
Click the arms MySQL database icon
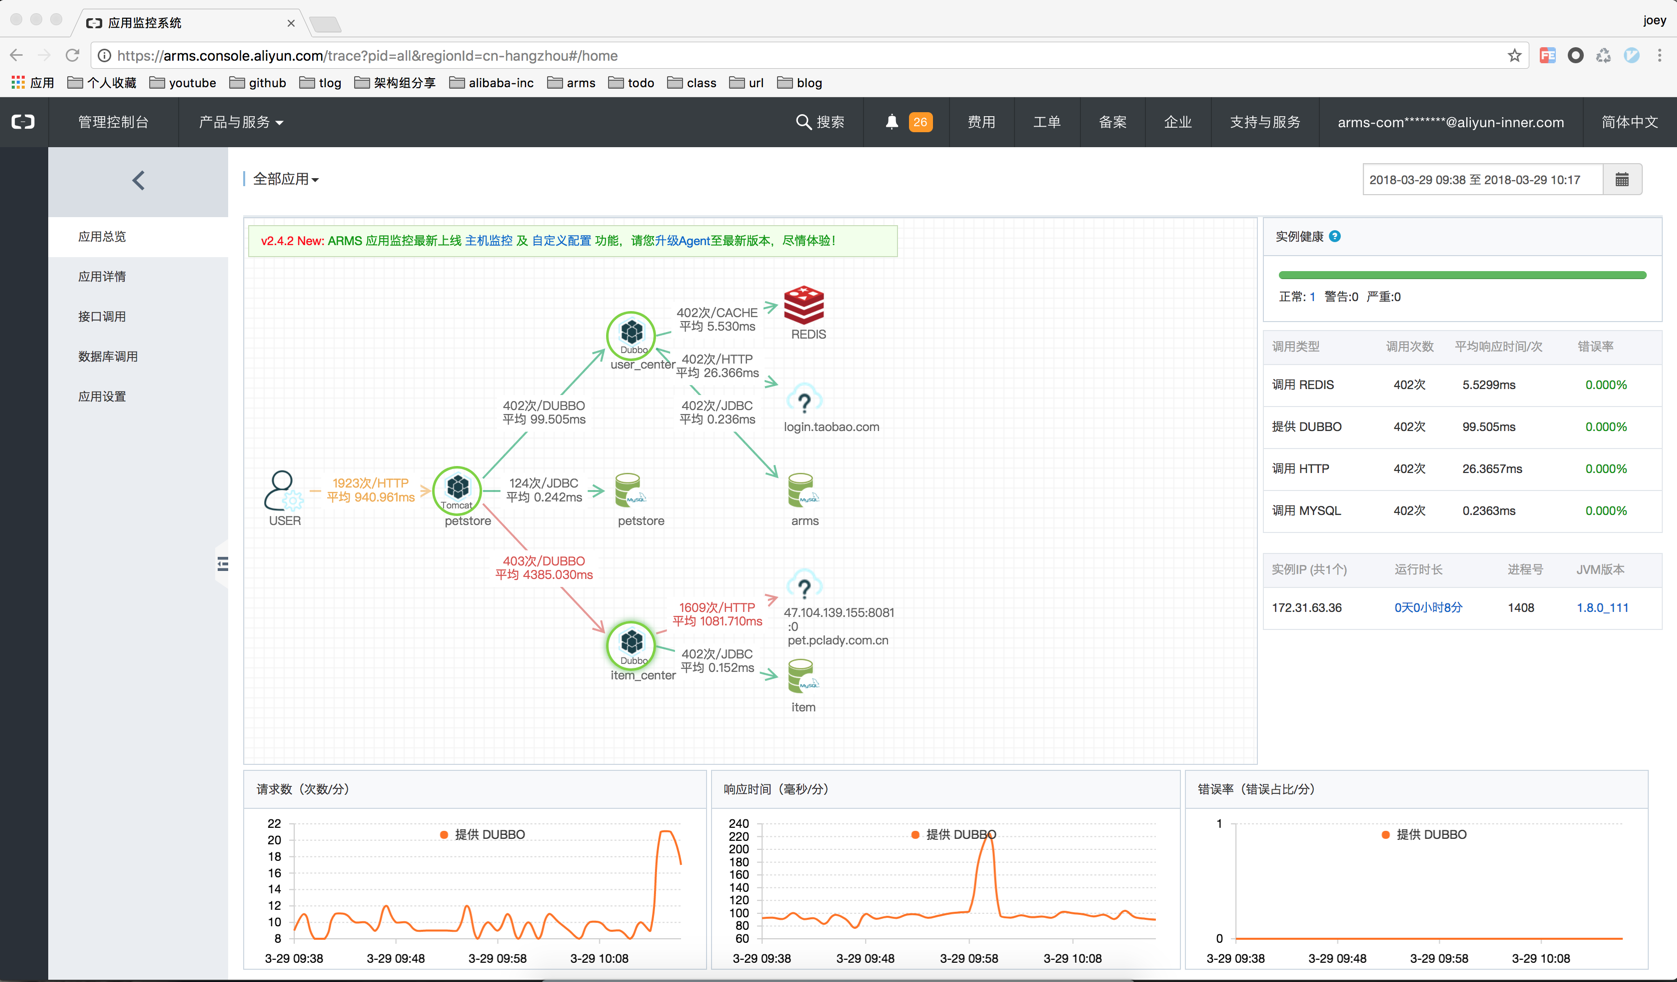coord(802,492)
